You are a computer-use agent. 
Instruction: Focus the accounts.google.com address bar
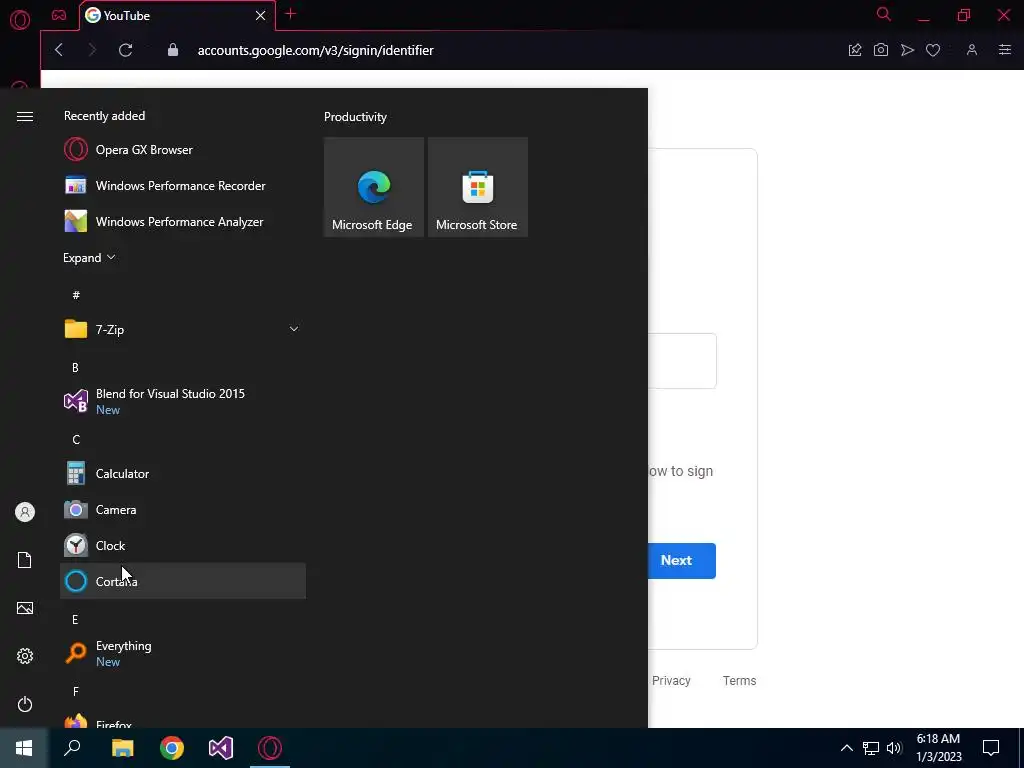pos(315,50)
